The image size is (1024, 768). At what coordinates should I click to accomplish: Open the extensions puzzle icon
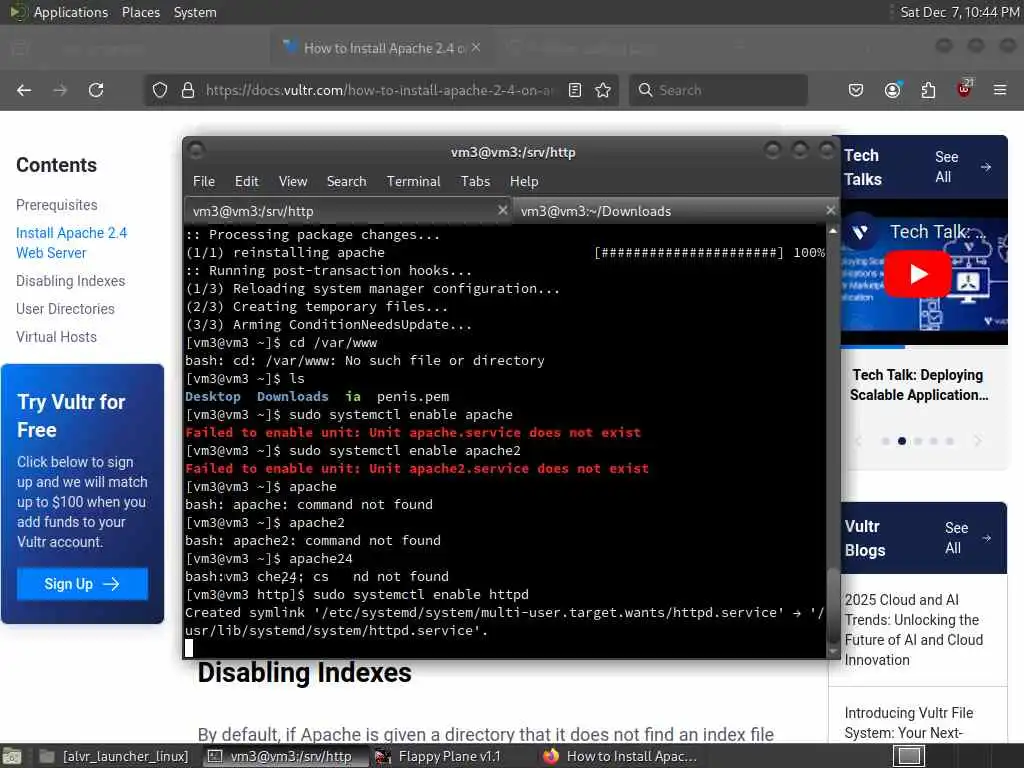pyautogui.click(x=928, y=90)
